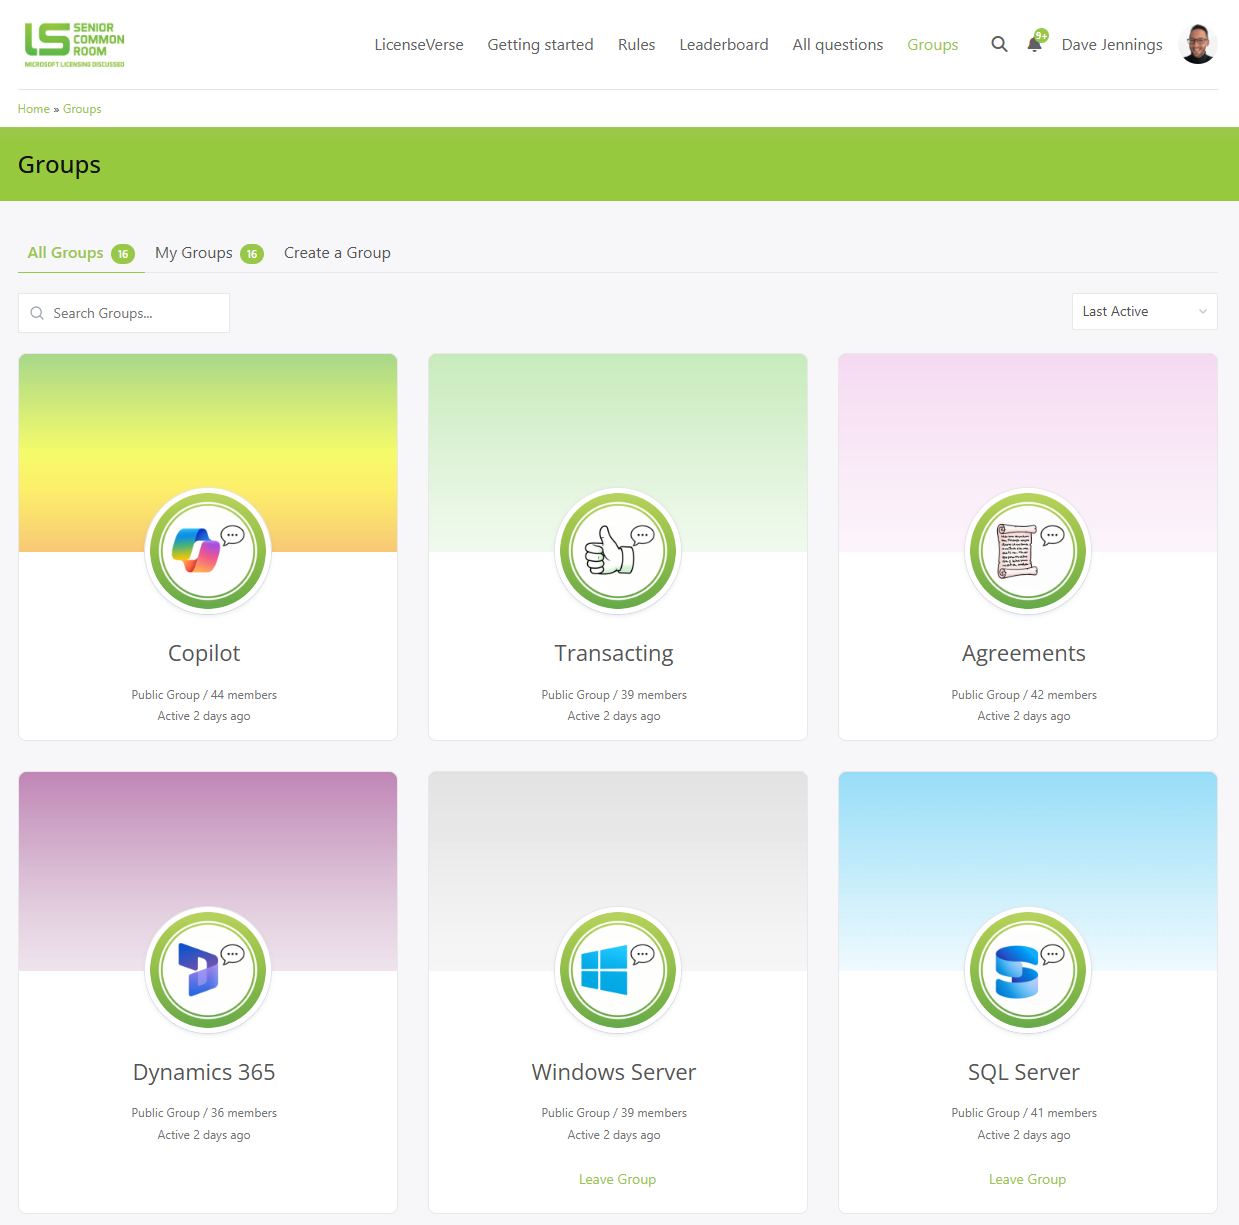Open the search magnifier in header

coord(999,45)
